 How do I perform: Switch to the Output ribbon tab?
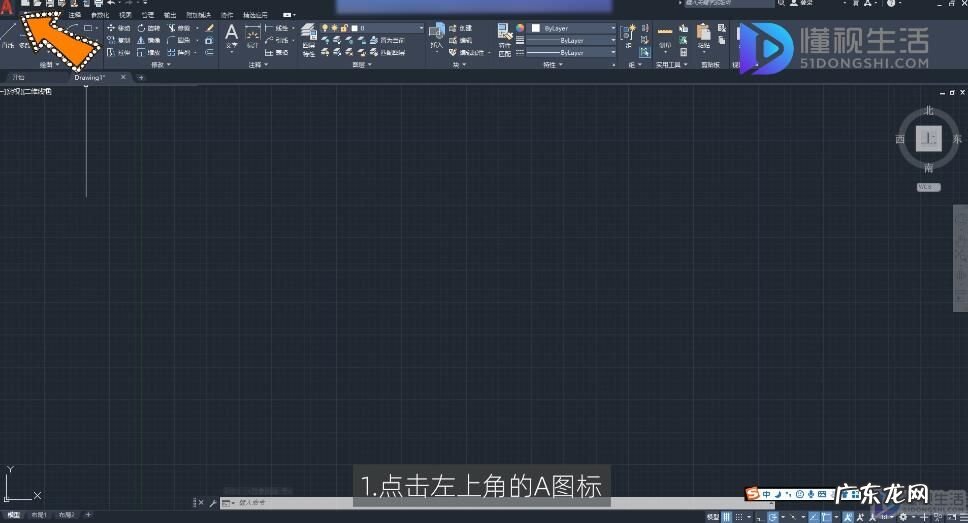pyautogui.click(x=170, y=15)
